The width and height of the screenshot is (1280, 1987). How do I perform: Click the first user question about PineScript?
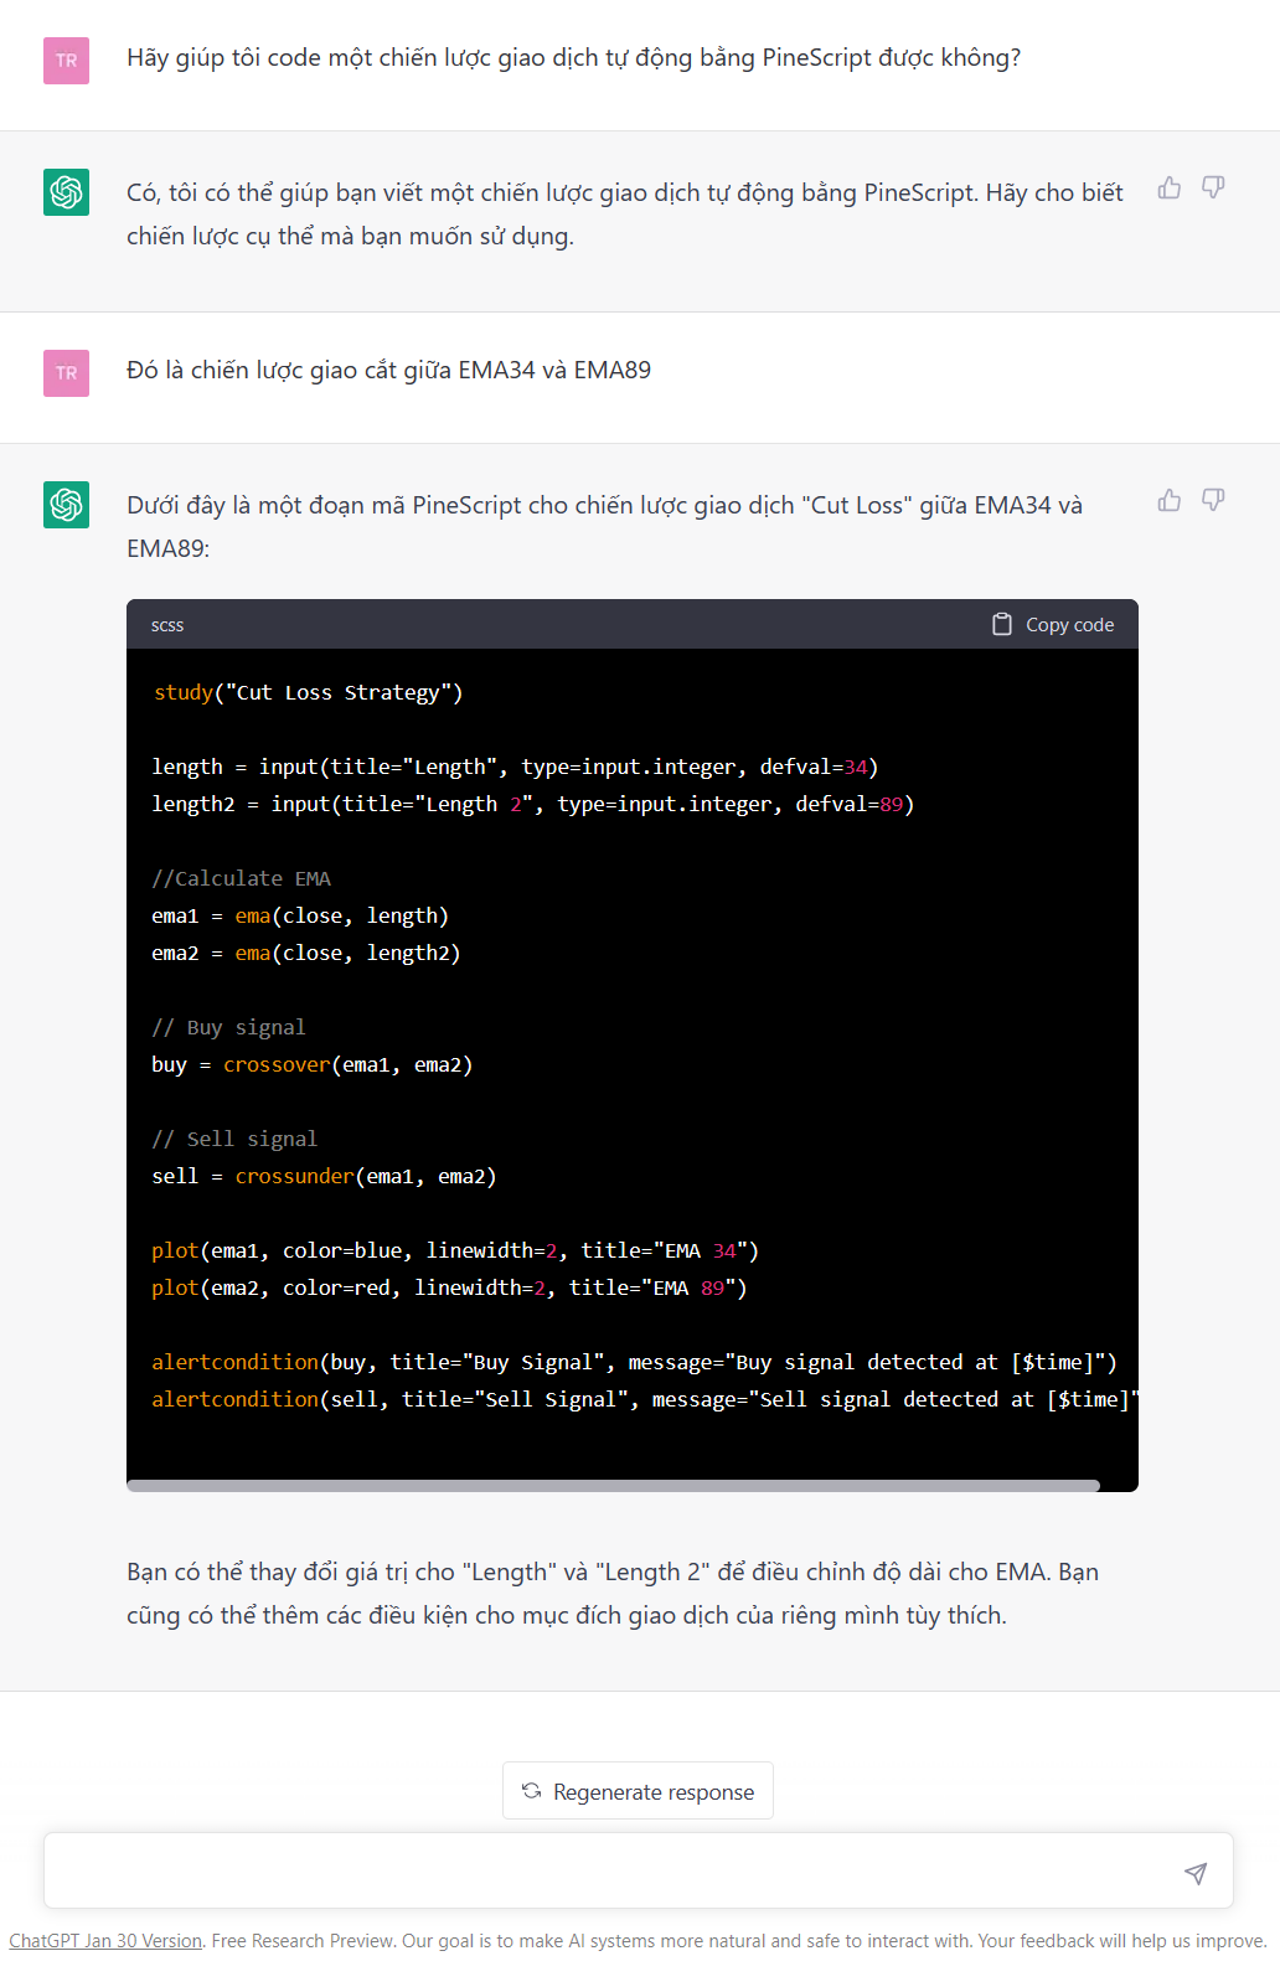[573, 58]
